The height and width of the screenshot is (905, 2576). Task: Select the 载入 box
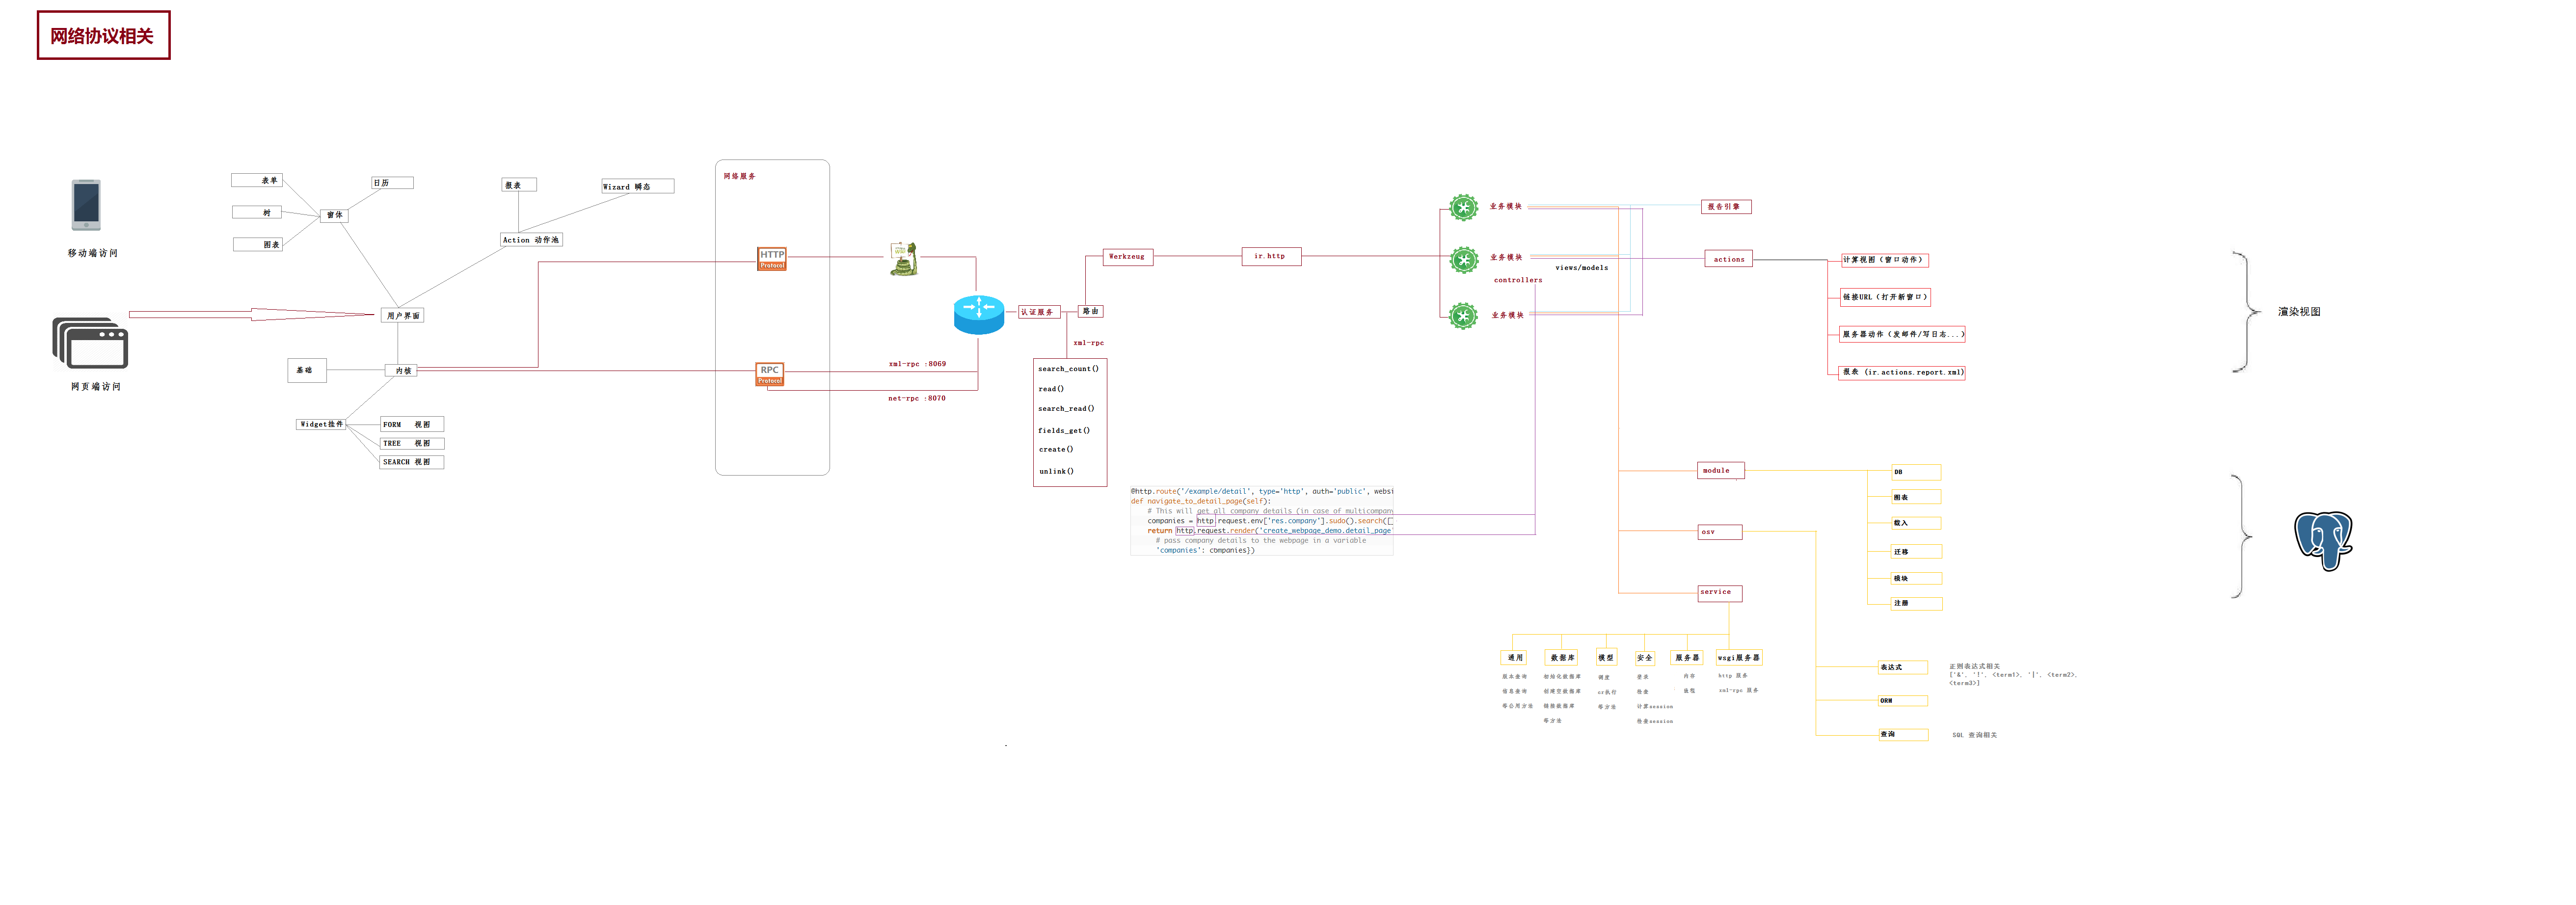(x=1916, y=523)
